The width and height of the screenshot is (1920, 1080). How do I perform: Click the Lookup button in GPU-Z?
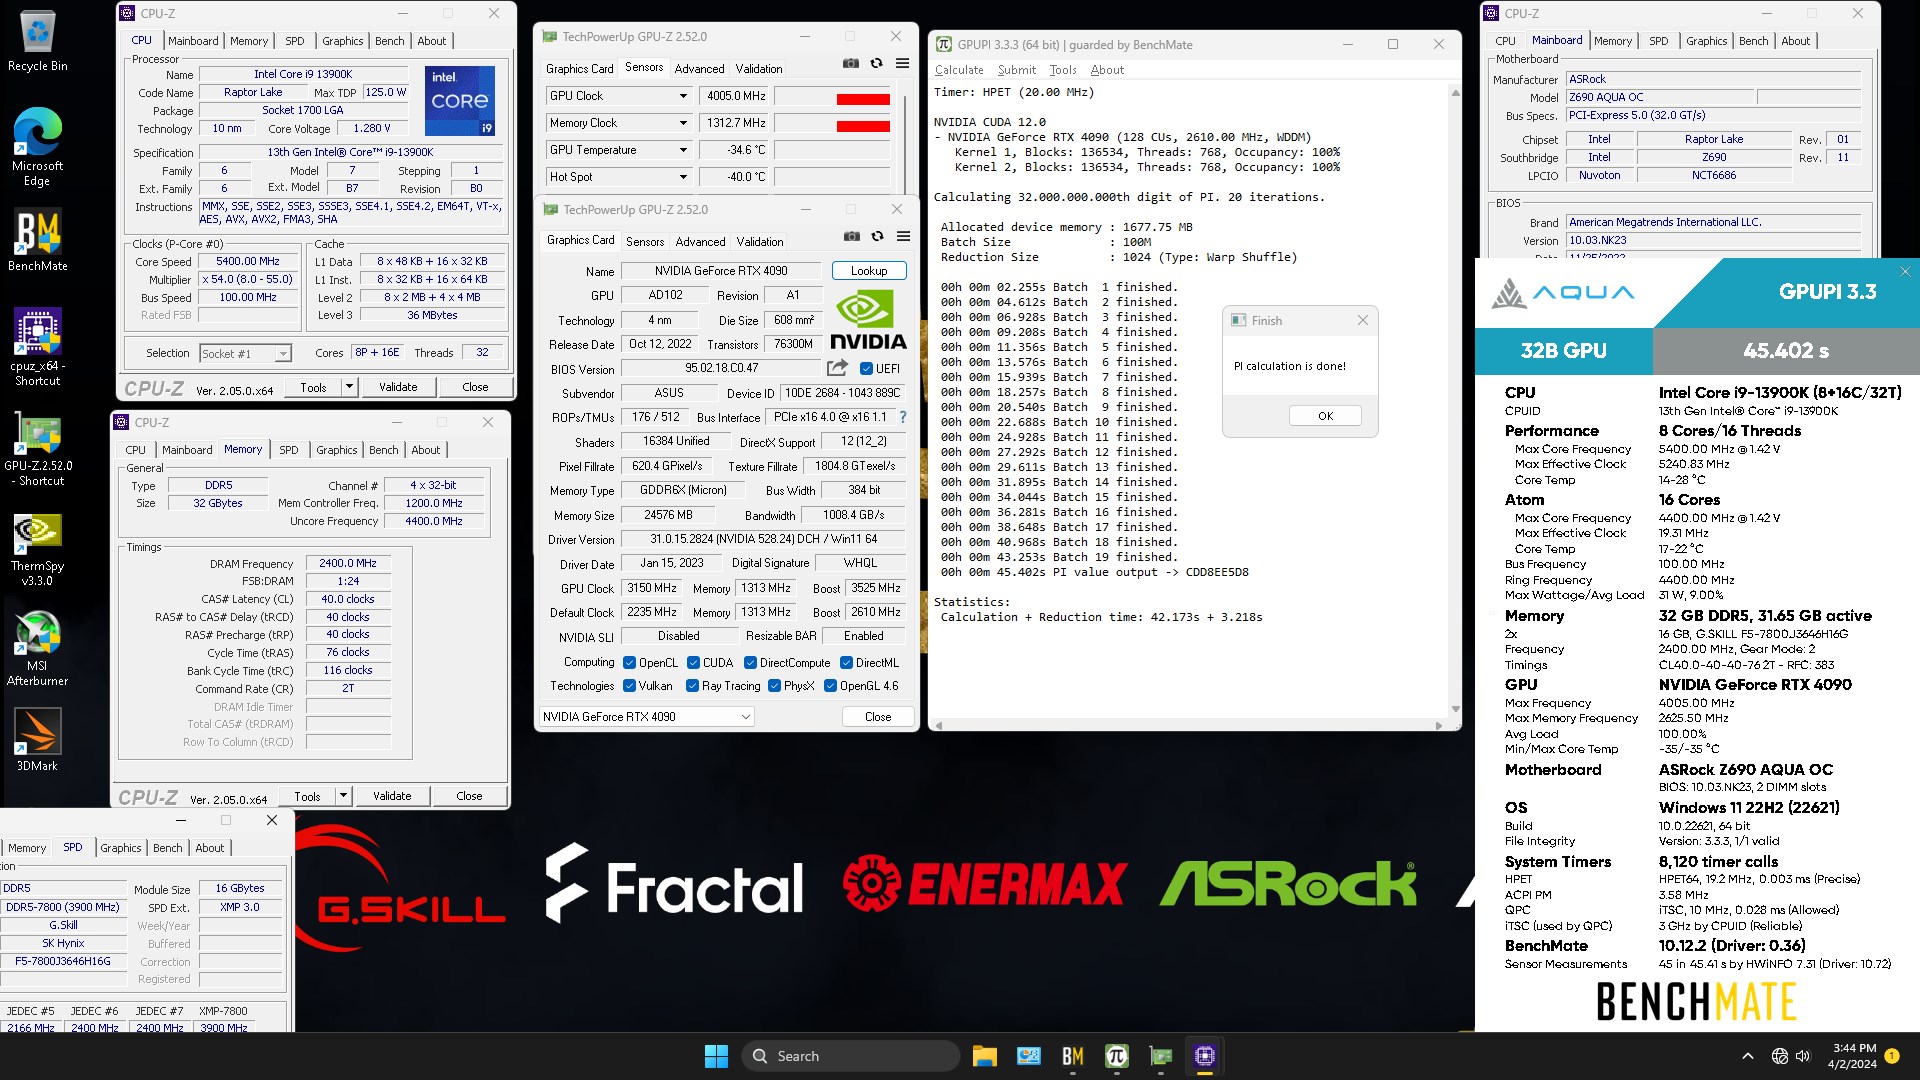coord(866,270)
